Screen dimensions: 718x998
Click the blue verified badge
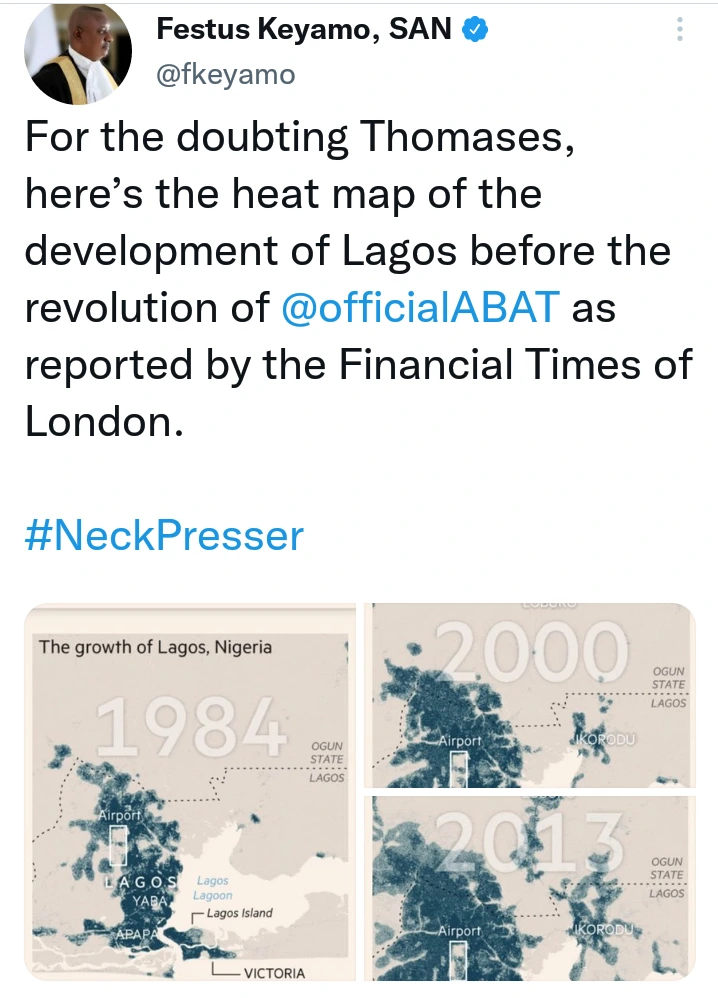pyautogui.click(x=474, y=31)
